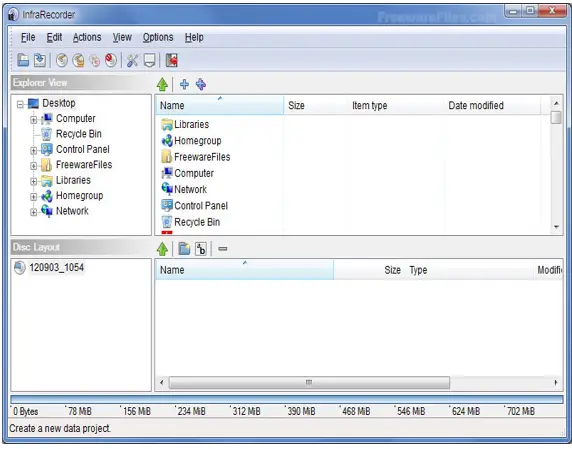Click the Disc Layout horizontal scrollbar thumb

(x=309, y=383)
